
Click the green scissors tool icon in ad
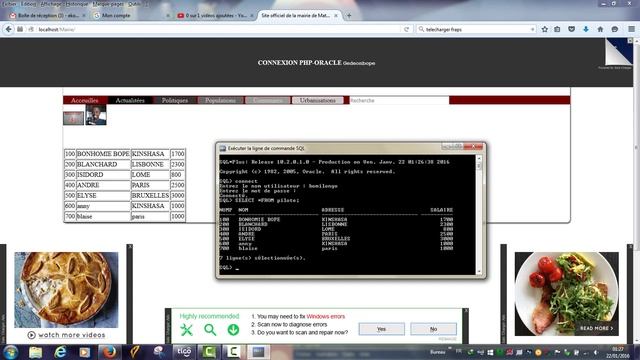(187, 329)
